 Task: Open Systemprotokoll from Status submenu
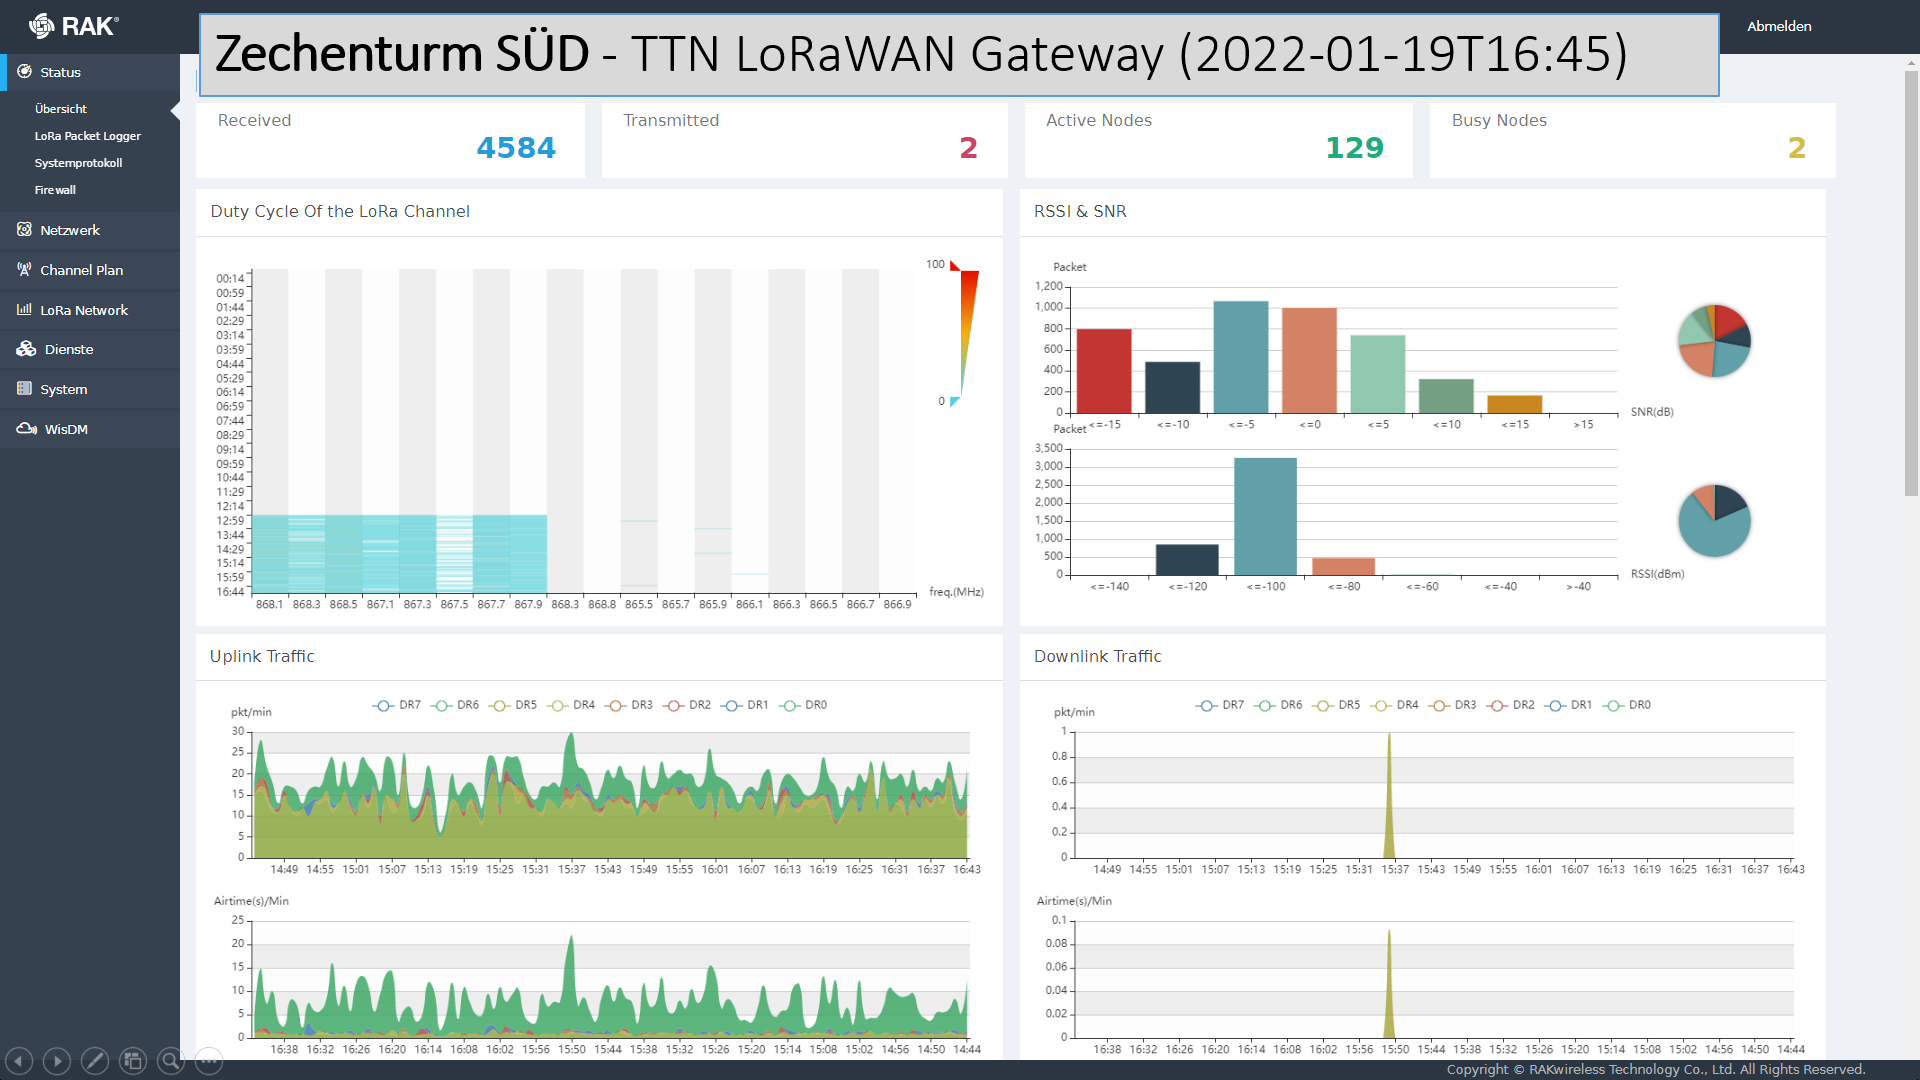[78, 163]
